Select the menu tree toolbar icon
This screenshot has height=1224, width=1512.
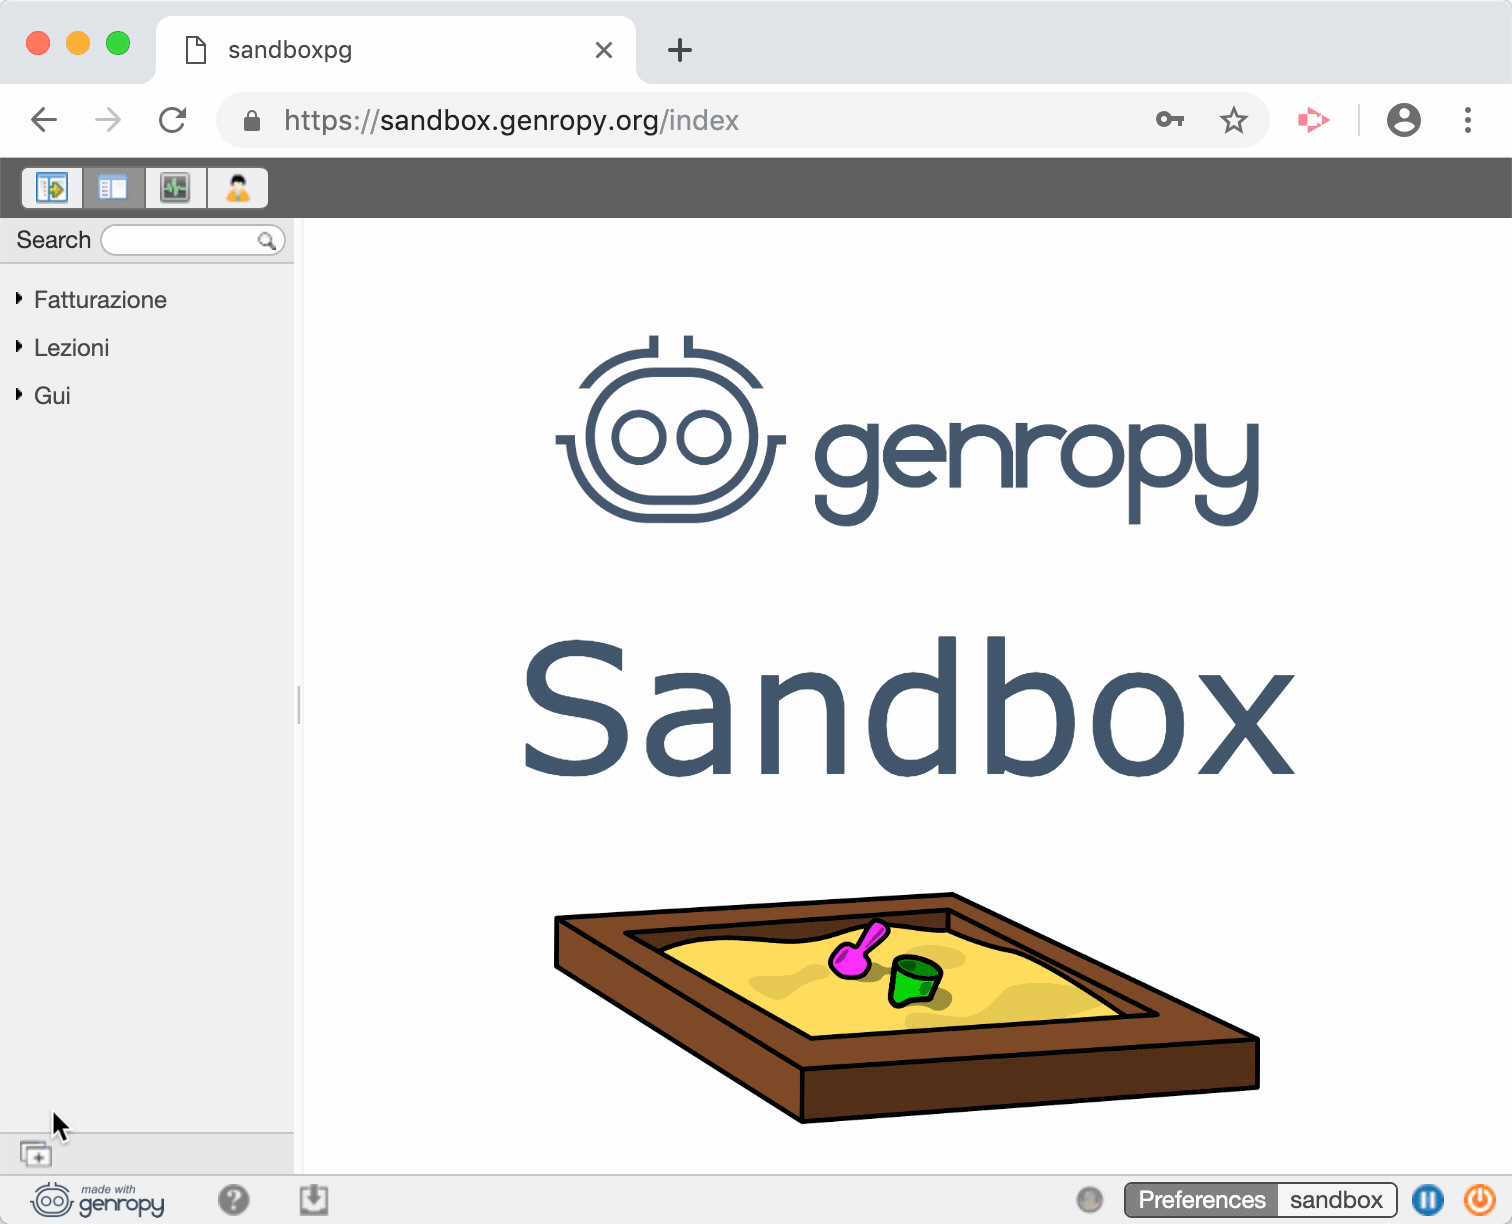point(52,187)
